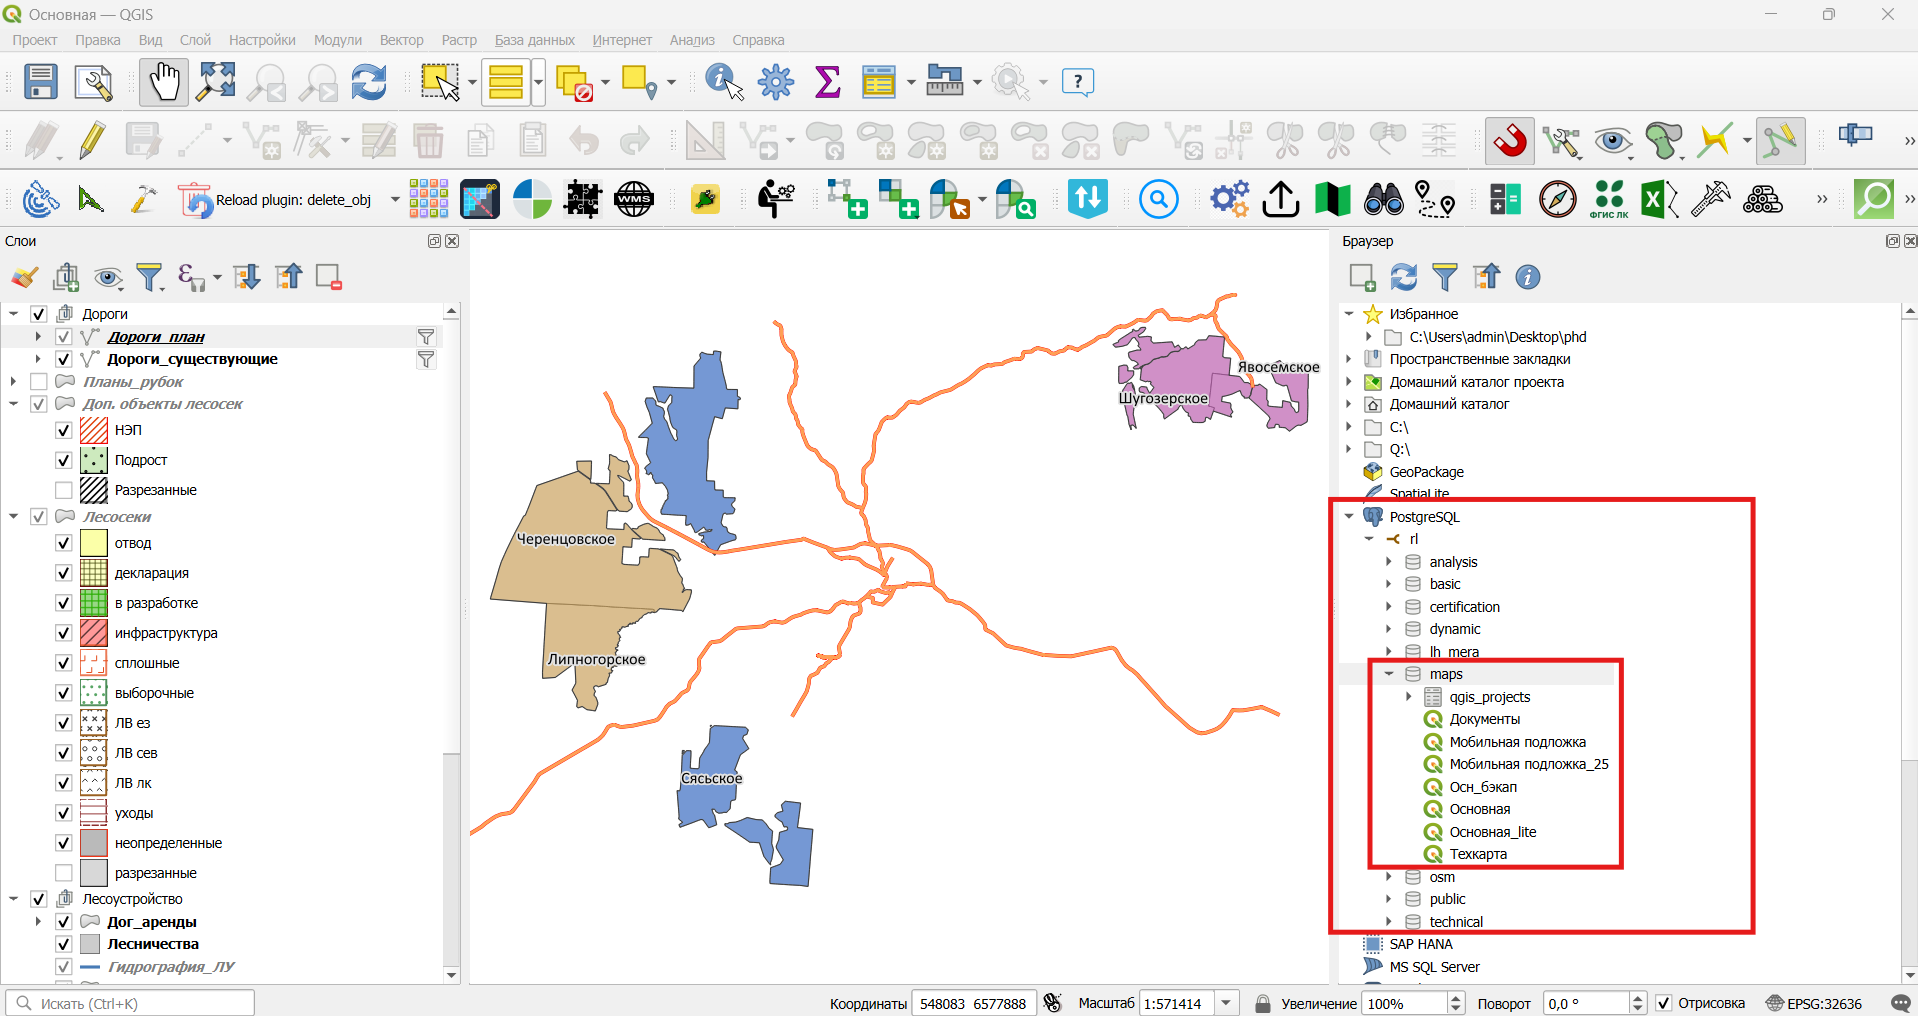The height and width of the screenshot is (1016, 1918).
Task: Open the Identify Features tool
Action: 724,82
